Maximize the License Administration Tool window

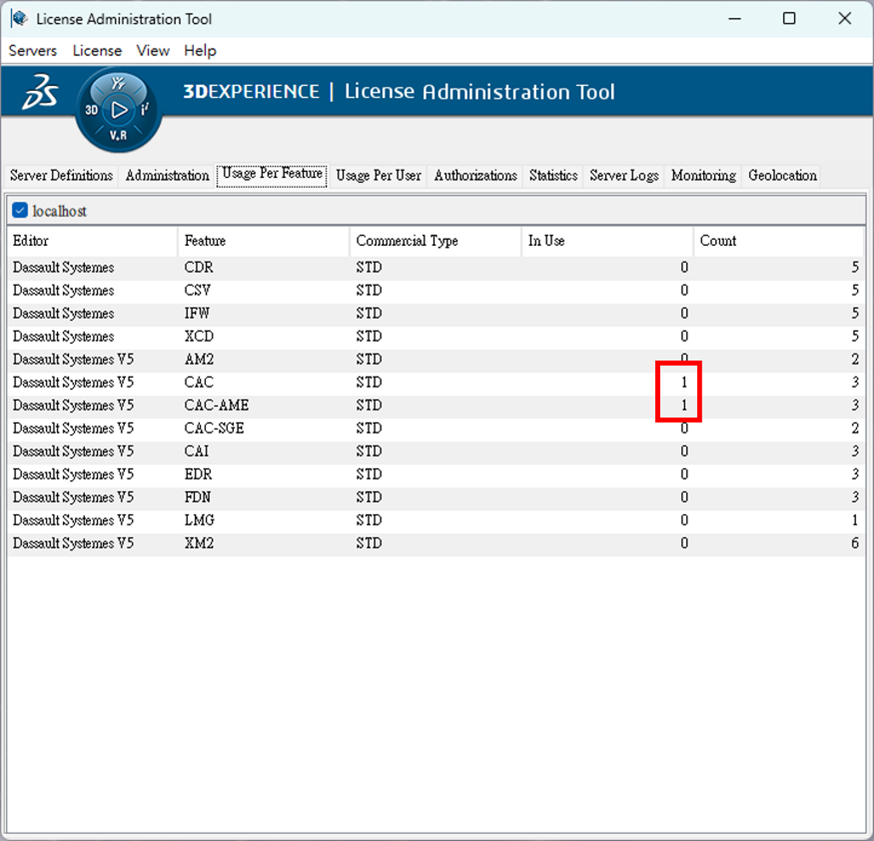[x=789, y=18]
